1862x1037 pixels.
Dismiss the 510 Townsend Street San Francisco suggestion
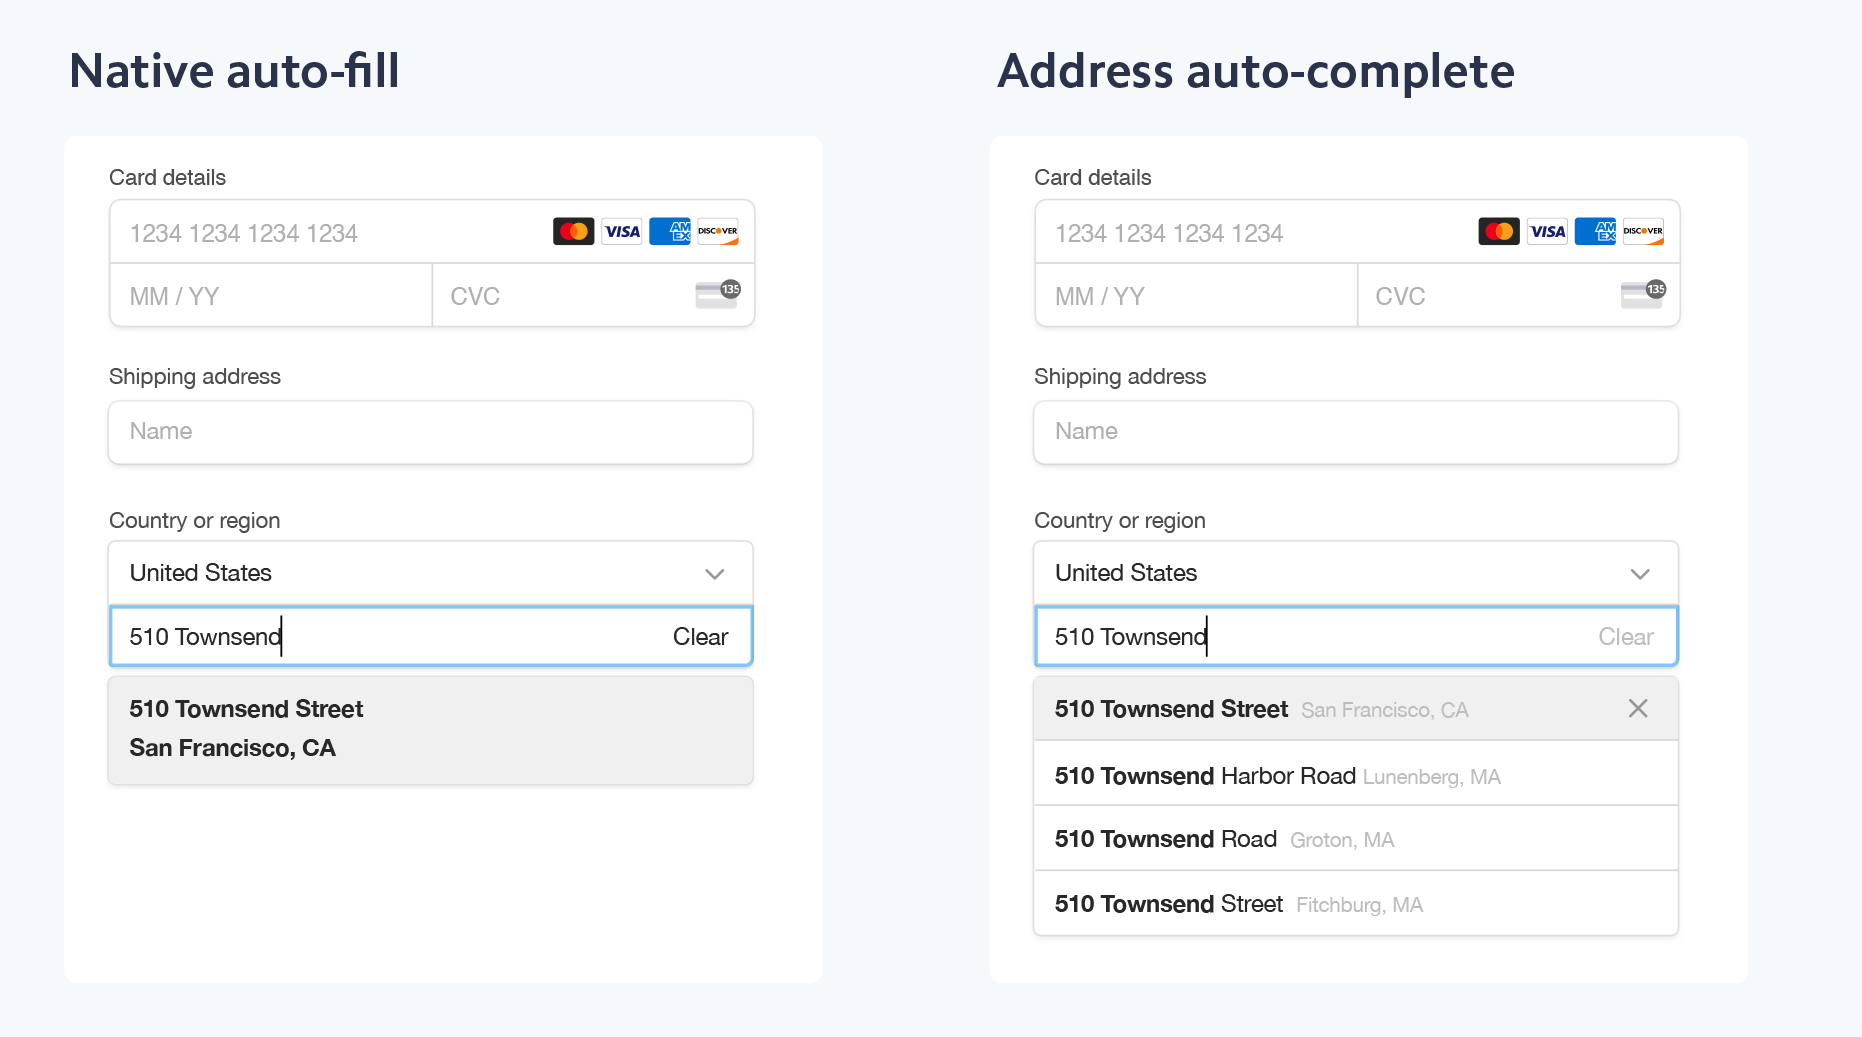(x=1637, y=708)
